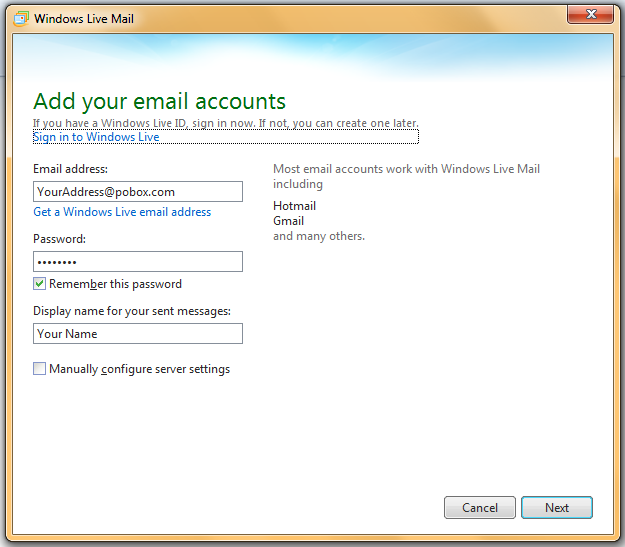The width and height of the screenshot is (625, 547).
Task: Click the Gmail text
Action: coord(289,221)
